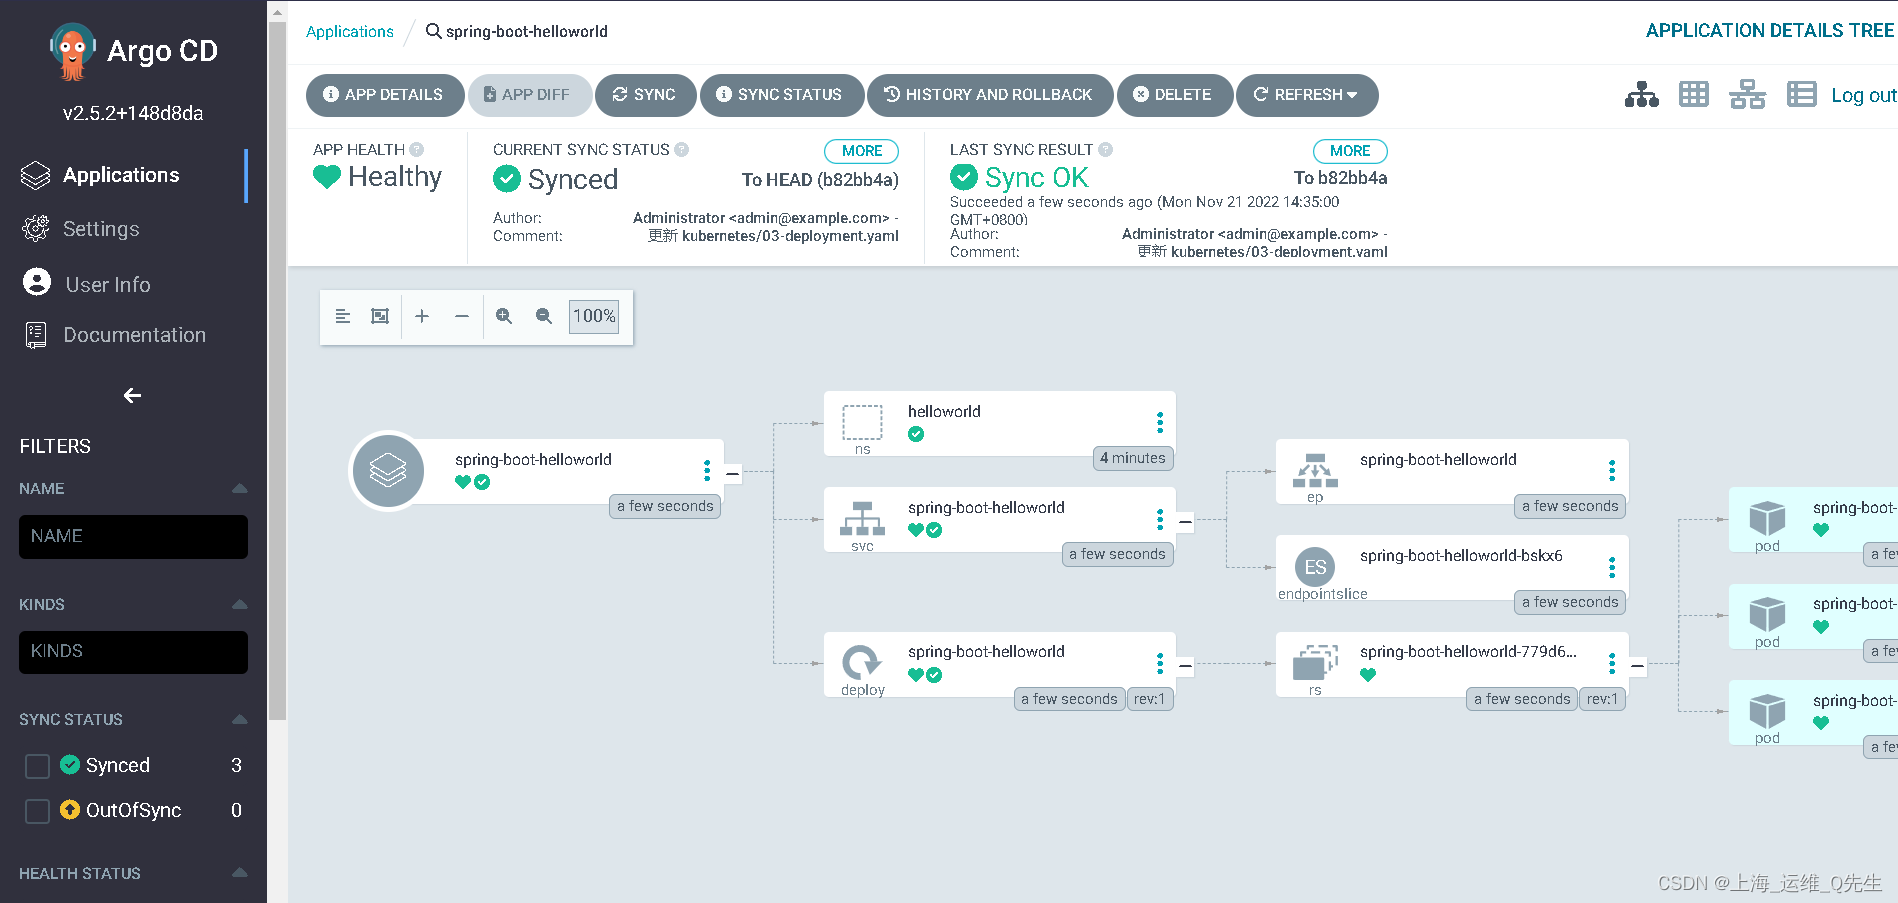This screenshot has width=1898, height=903.
Task: Click the minus collapse-all icon
Action: tap(462, 316)
